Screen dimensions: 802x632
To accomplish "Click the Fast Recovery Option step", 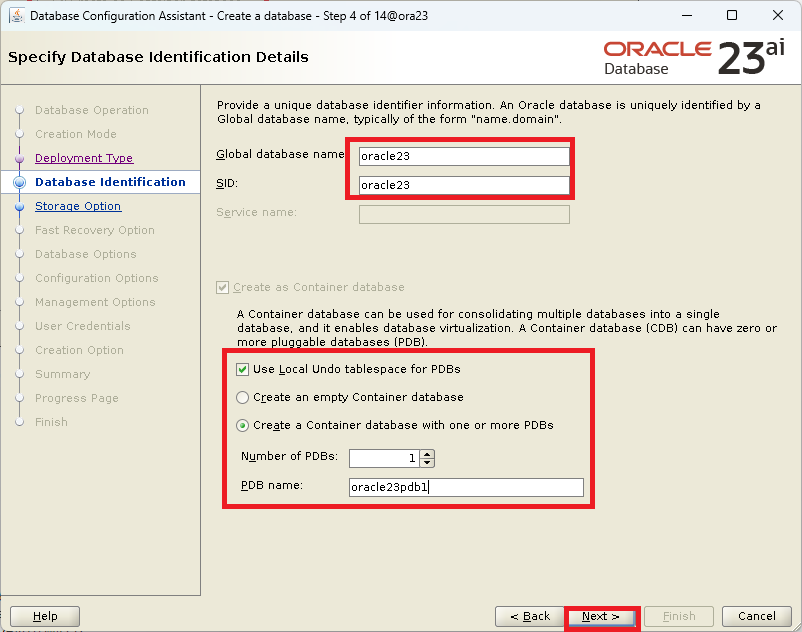I will (95, 230).
